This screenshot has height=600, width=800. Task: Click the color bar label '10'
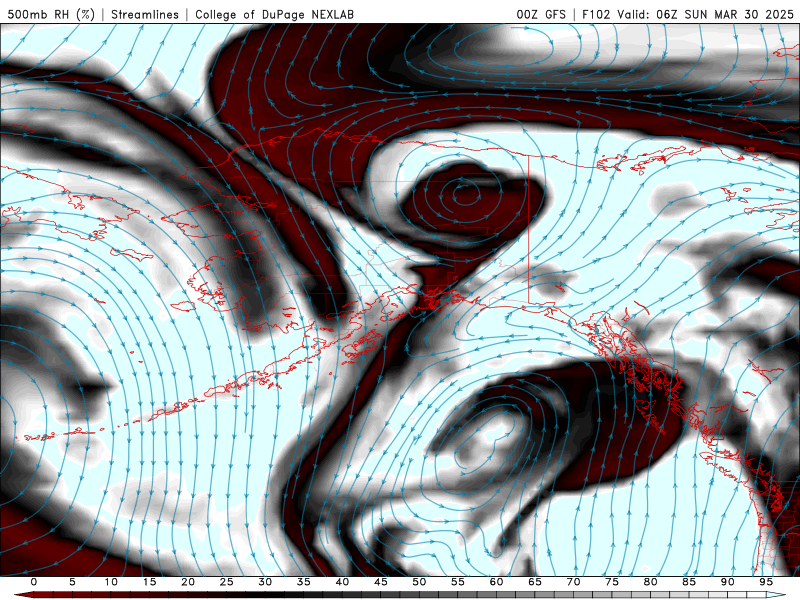tap(111, 582)
